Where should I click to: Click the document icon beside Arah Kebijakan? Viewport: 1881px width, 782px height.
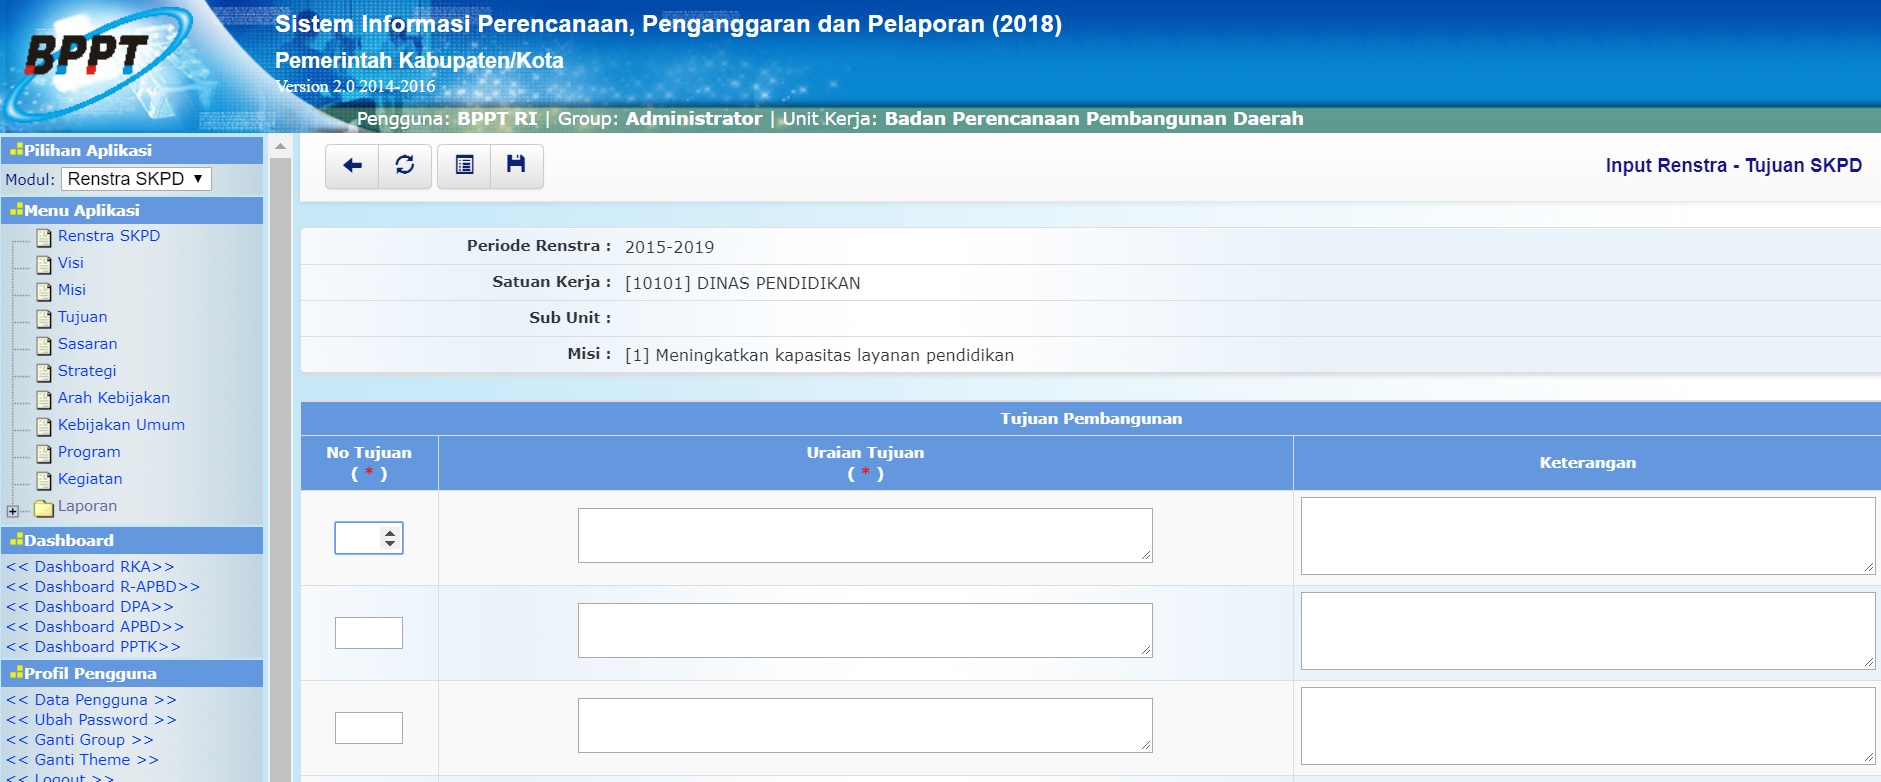44,400
